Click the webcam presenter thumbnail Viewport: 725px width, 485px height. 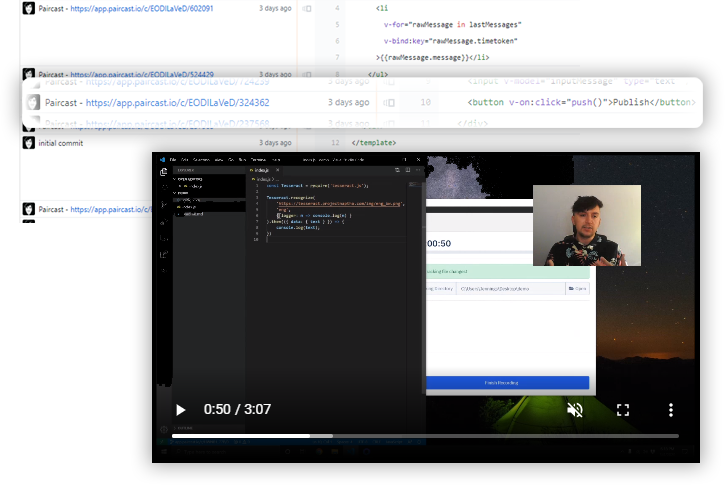(586, 225)
